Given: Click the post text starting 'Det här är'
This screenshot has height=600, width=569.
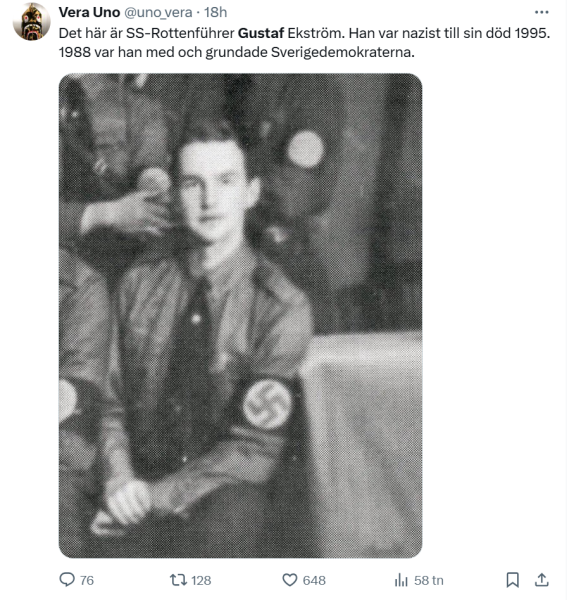Looking at the screenshot, I should coord(304,42).
